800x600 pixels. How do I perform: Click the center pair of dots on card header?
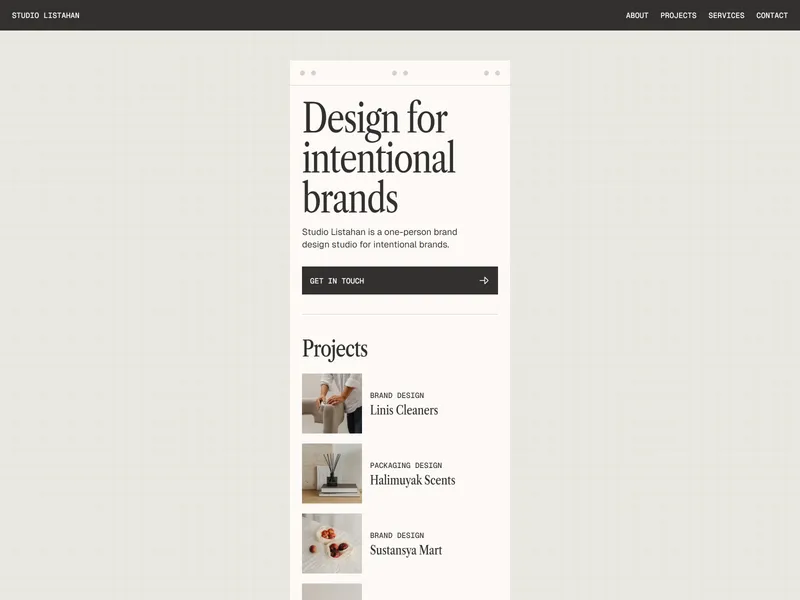pyautogui.click(x=400, y=73)
